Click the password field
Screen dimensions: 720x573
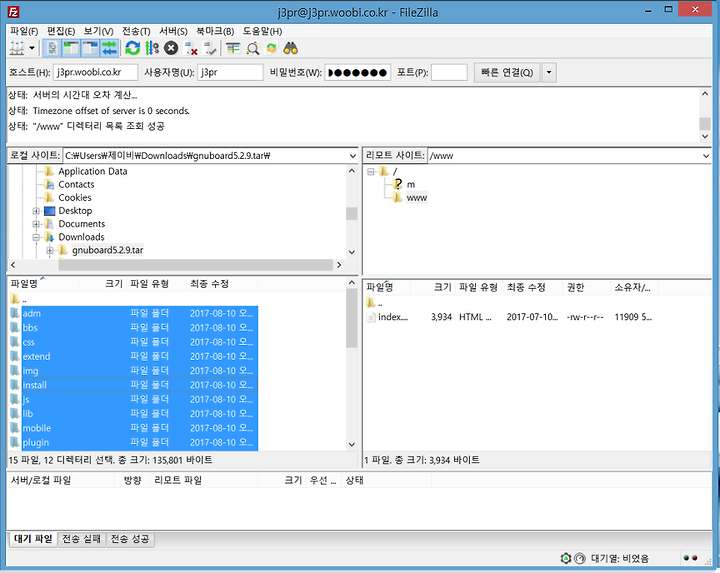pyautogui.click(x=358, y=73)
